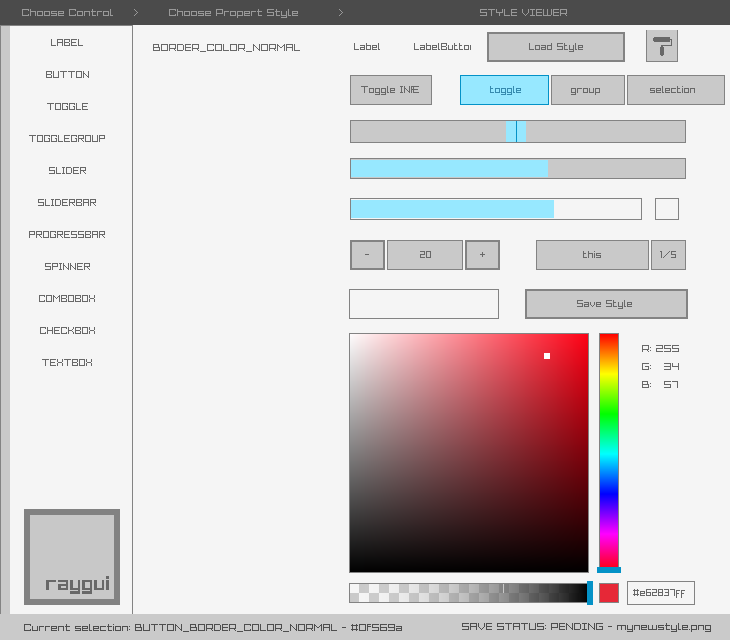Choose BORDER_COLOR_NORMAL property
The height and width of the screenshot is (640, 730).
pyautogui.click(x=226, y=48)
